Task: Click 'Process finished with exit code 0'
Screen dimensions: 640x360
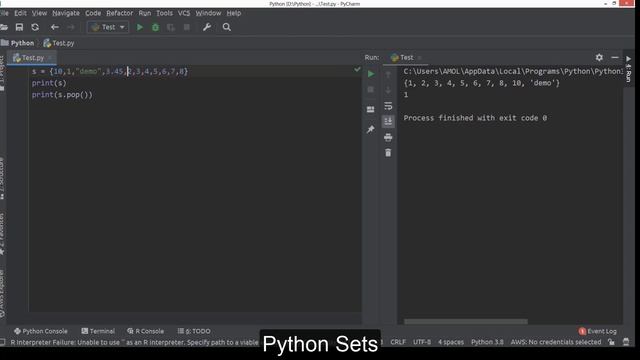Action: click(475, 118)
